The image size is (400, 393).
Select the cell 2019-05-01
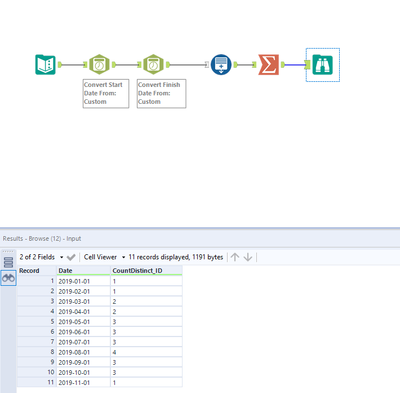[x=83, y=322]
